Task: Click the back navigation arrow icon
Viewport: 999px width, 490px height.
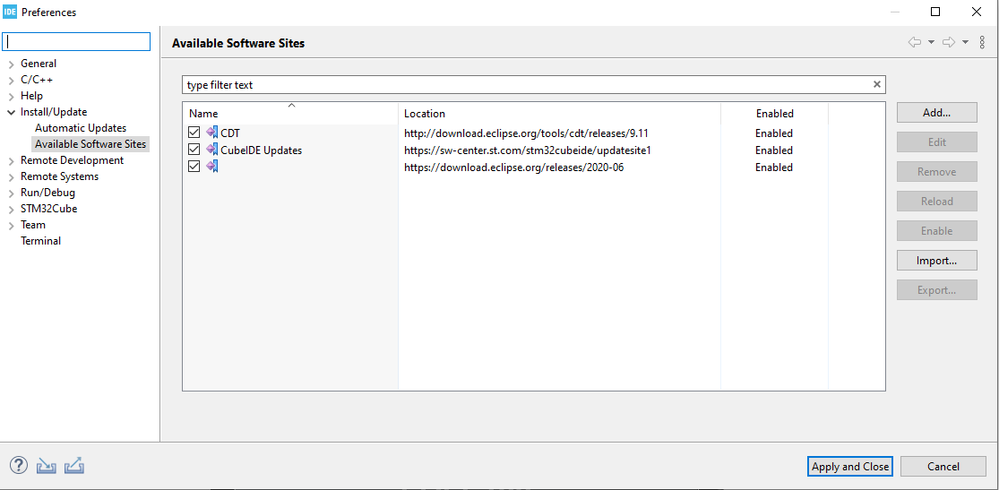Action: [915, 42]
